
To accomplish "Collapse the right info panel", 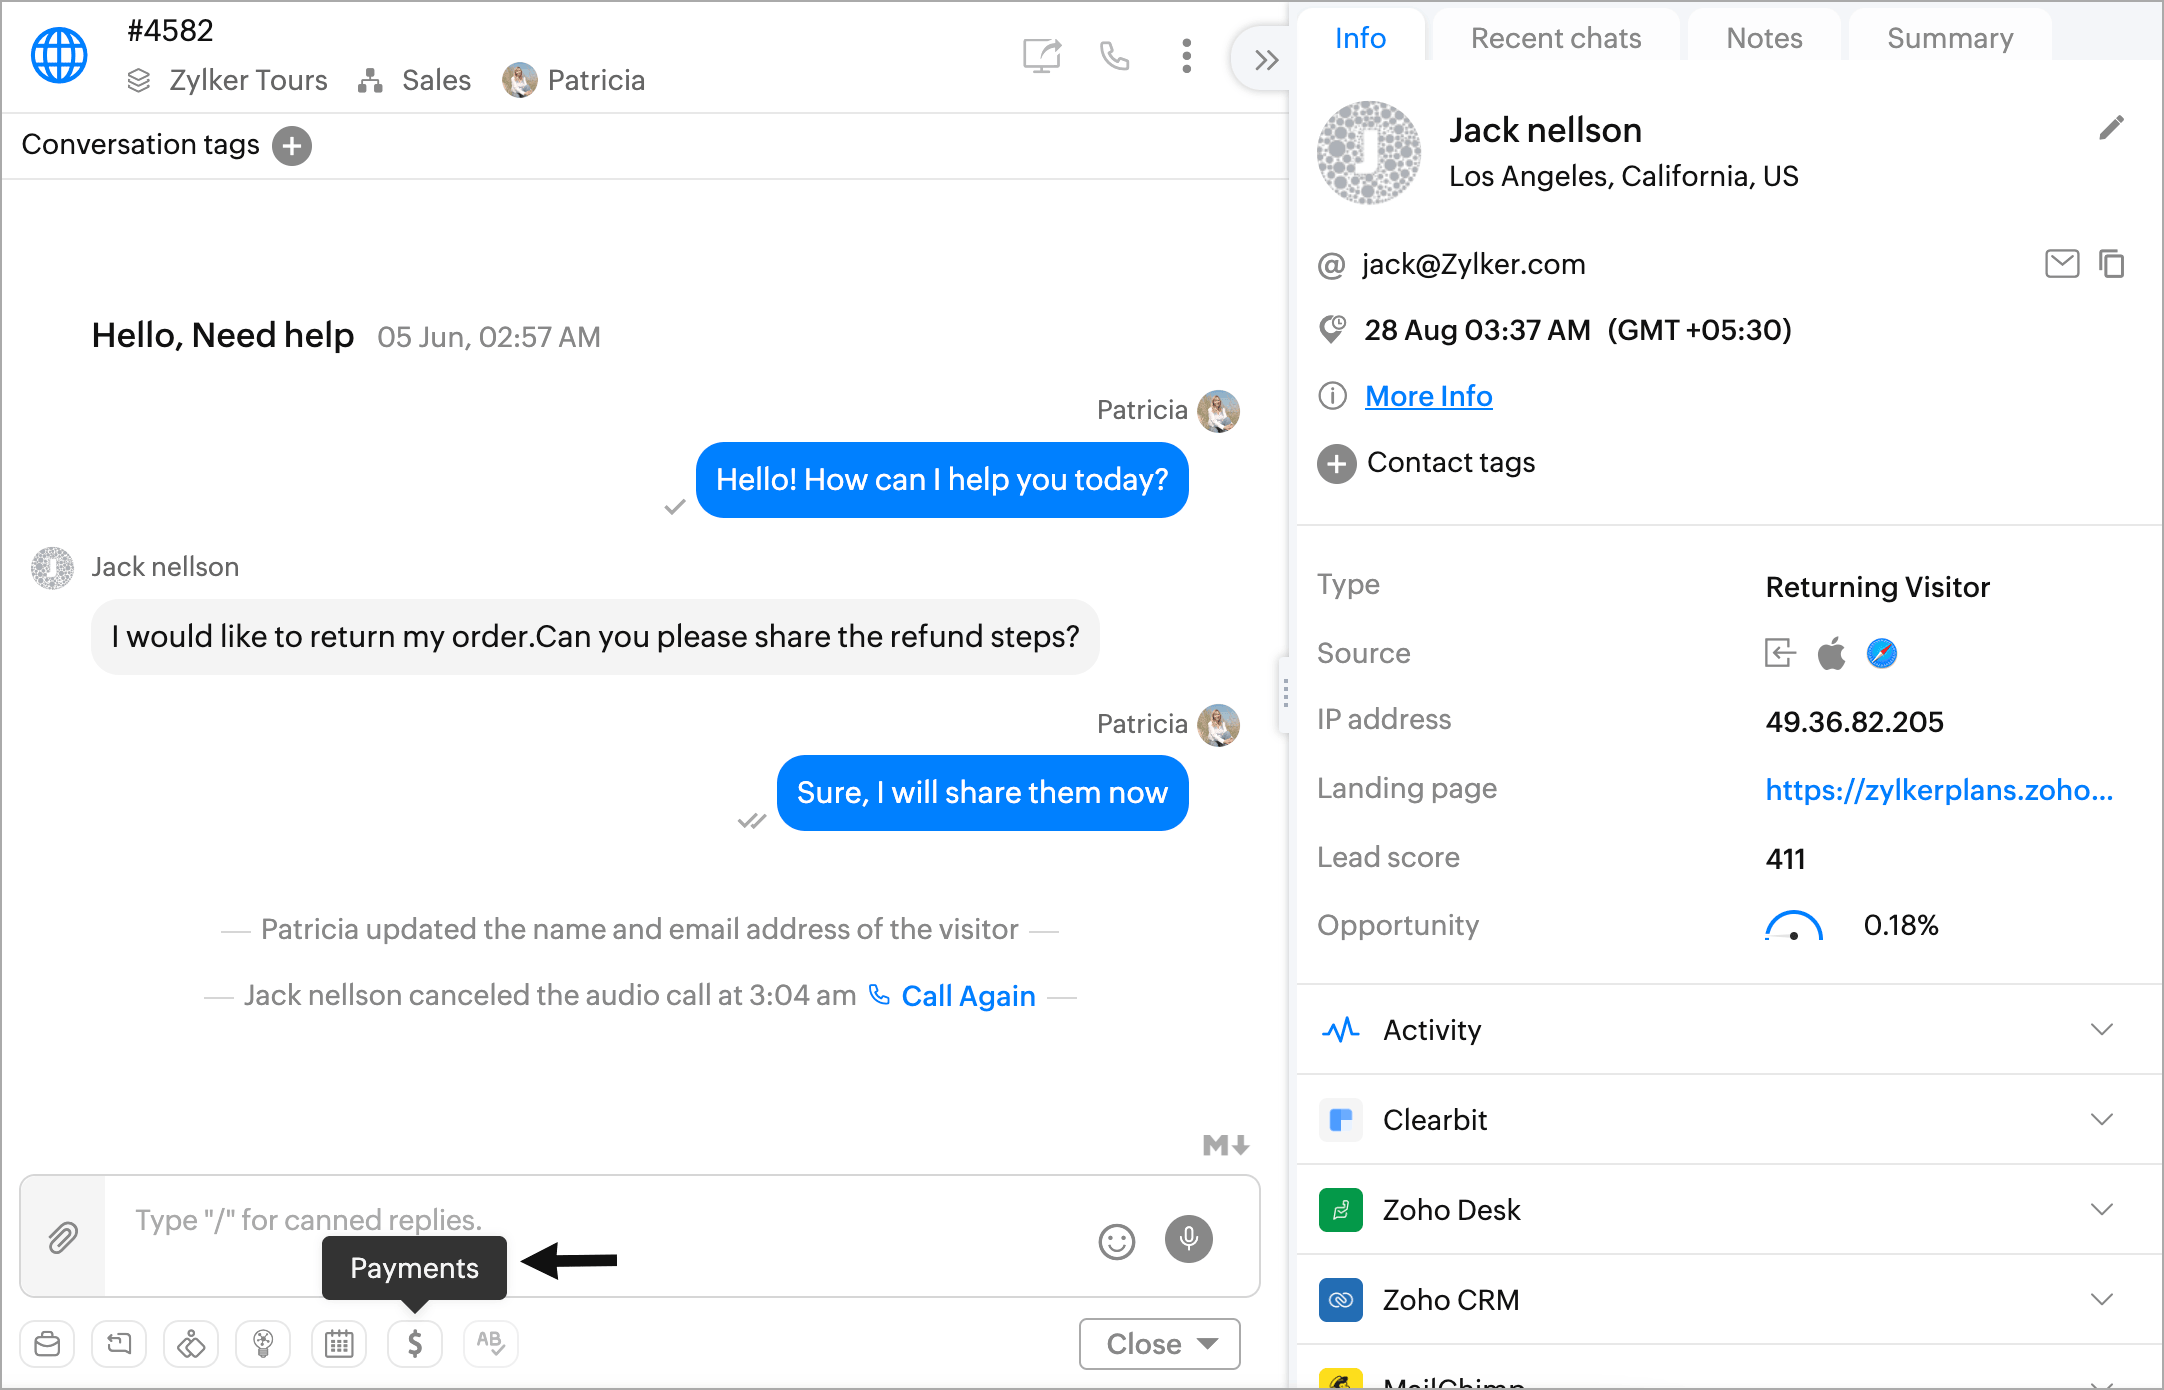I will pos(1266,60).
